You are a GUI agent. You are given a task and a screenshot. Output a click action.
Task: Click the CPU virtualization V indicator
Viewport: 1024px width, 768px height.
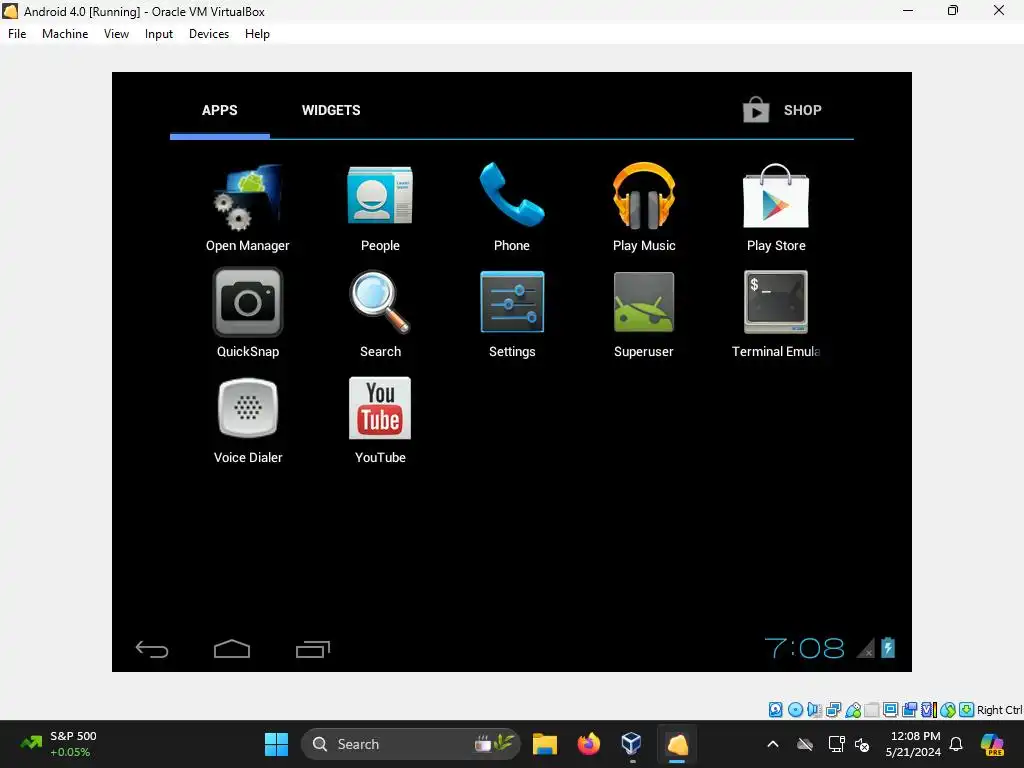929,710
